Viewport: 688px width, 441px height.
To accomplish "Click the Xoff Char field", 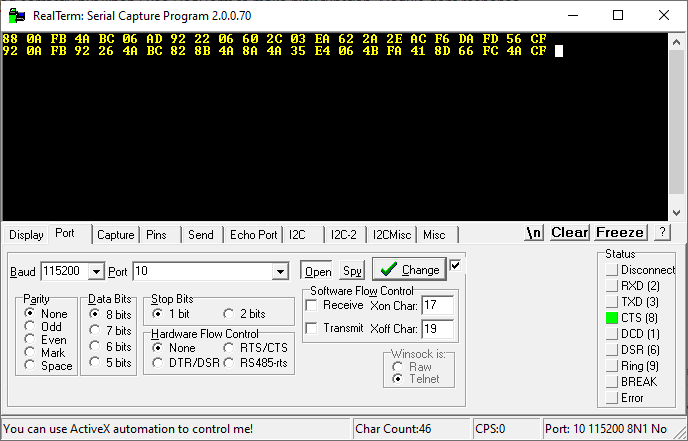I will tap(437, 329).
